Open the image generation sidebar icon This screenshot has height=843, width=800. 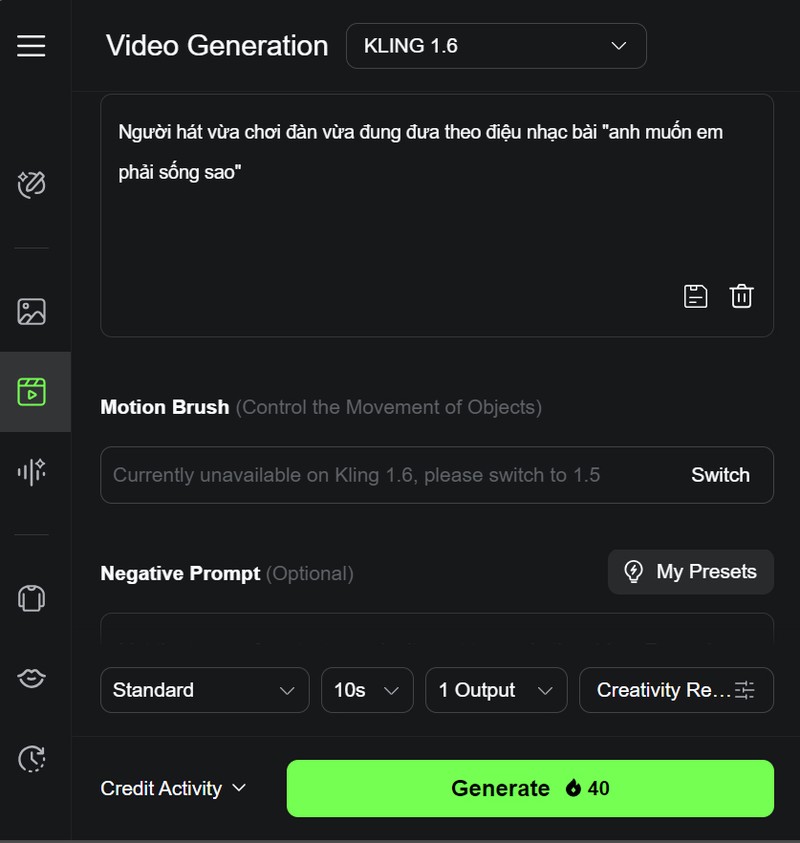[x=32, y=311]
